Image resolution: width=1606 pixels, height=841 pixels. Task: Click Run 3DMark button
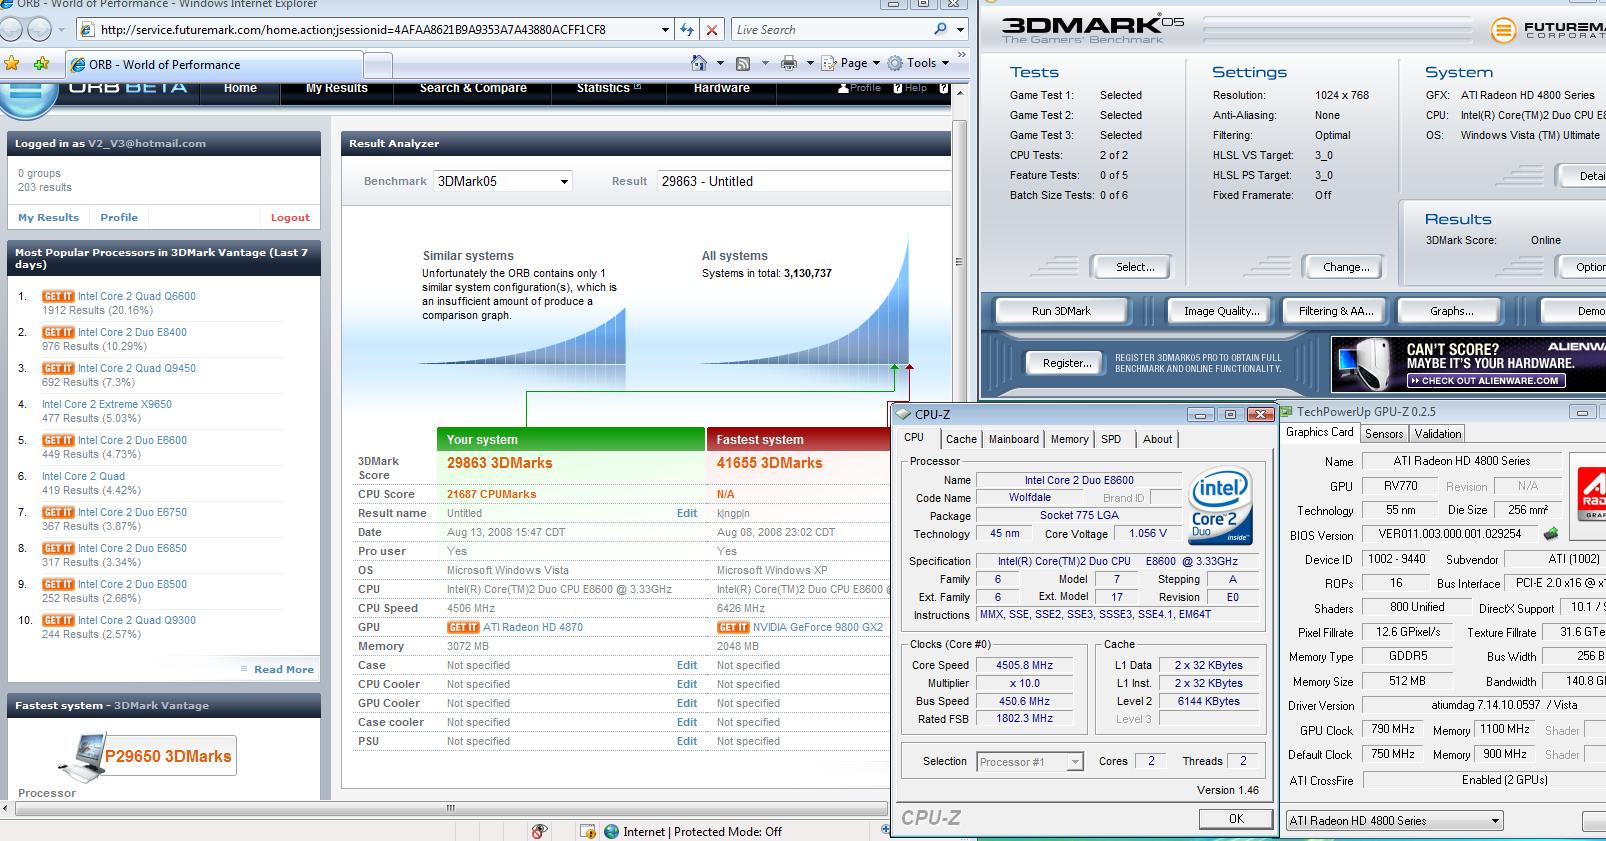pos(1061,311)
